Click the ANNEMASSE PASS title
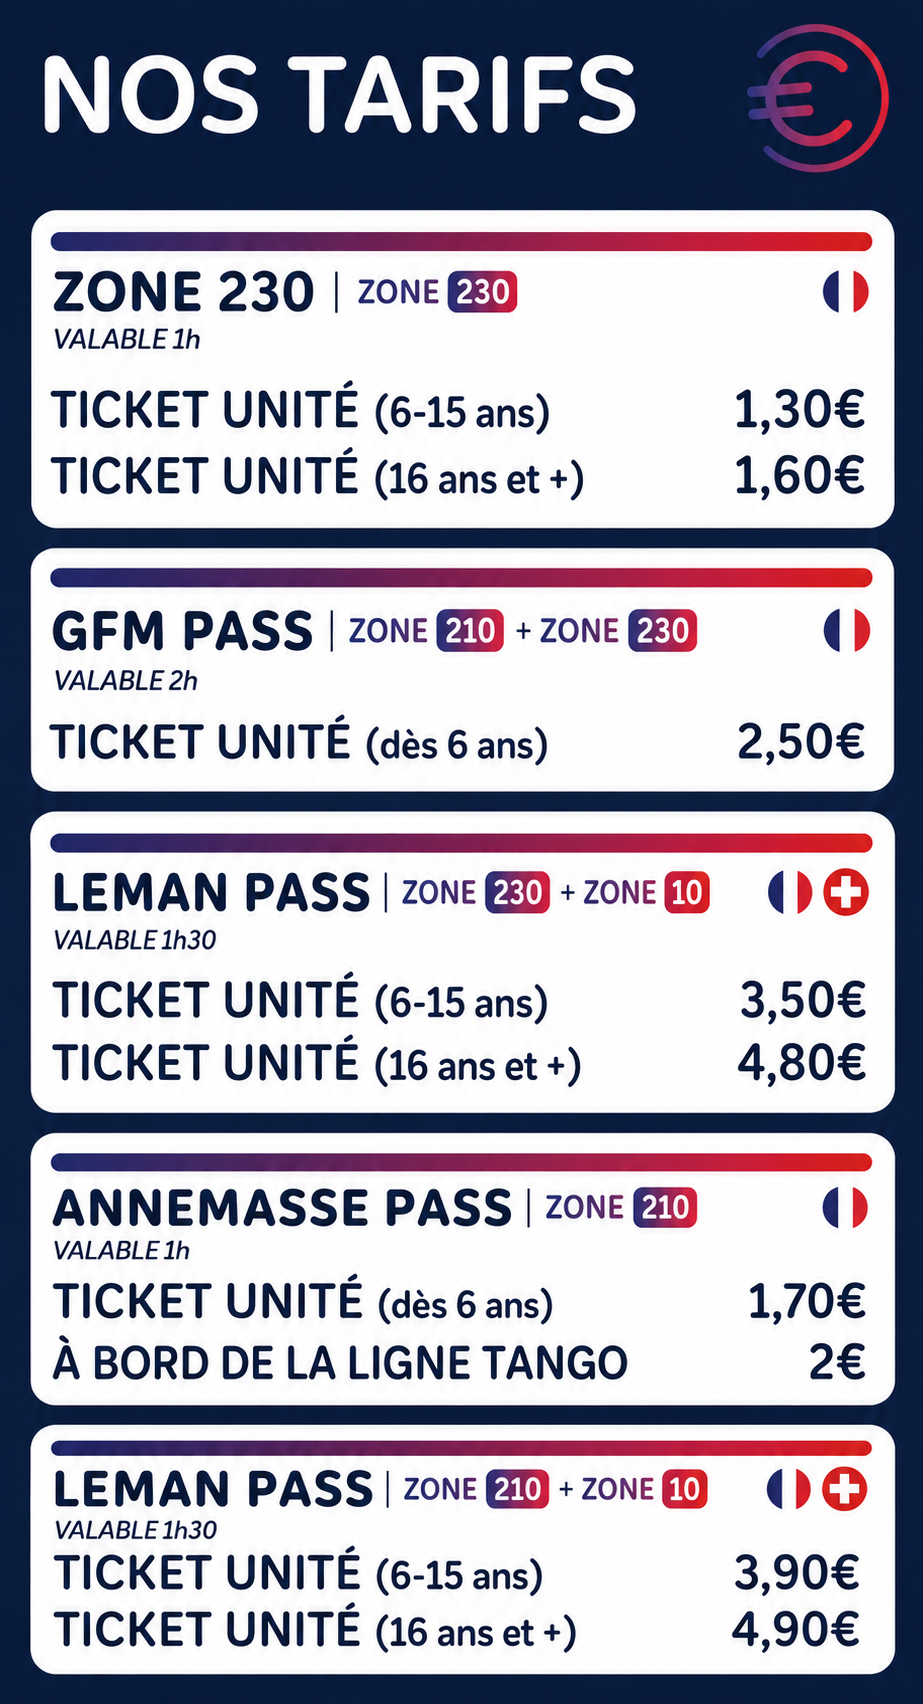 [x=282, y=1208]
